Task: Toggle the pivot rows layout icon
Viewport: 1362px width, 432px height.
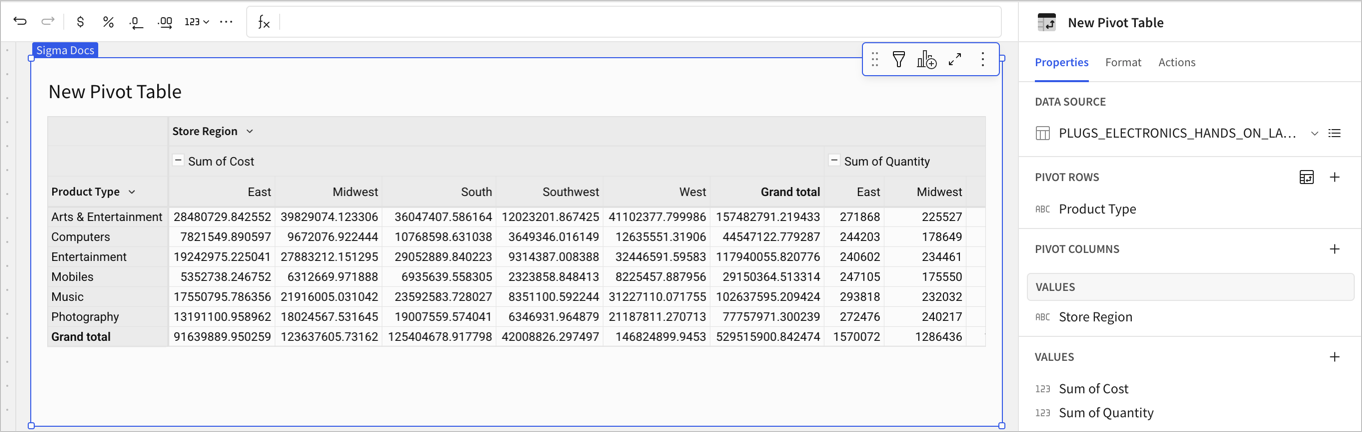Action: pos(1306,177)
